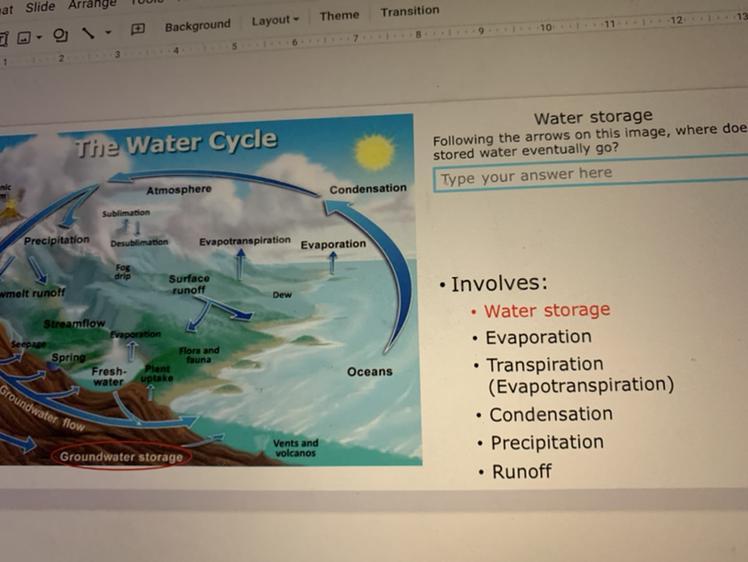Click the 'Atmosphere' label in diagram

point(179,190)
